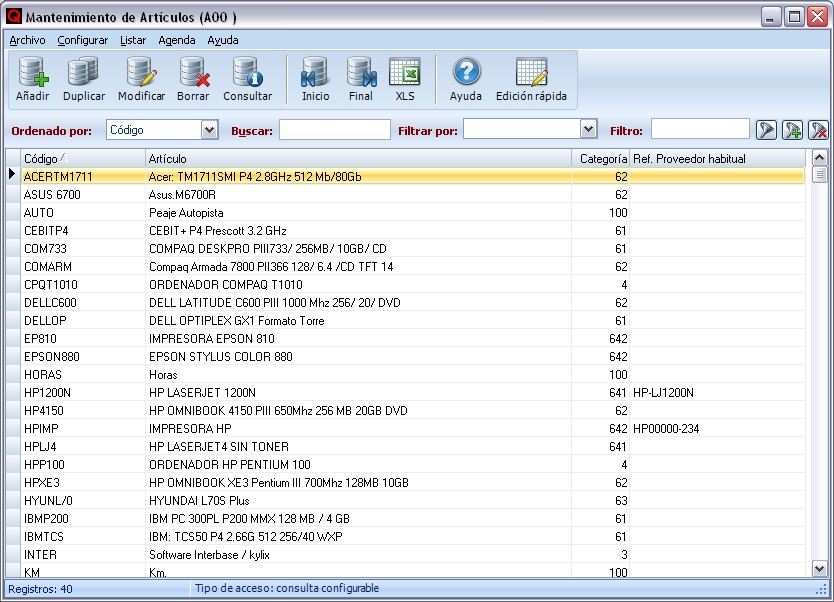Open the Agenda menu
834x602 pixels.
point(177,40)
